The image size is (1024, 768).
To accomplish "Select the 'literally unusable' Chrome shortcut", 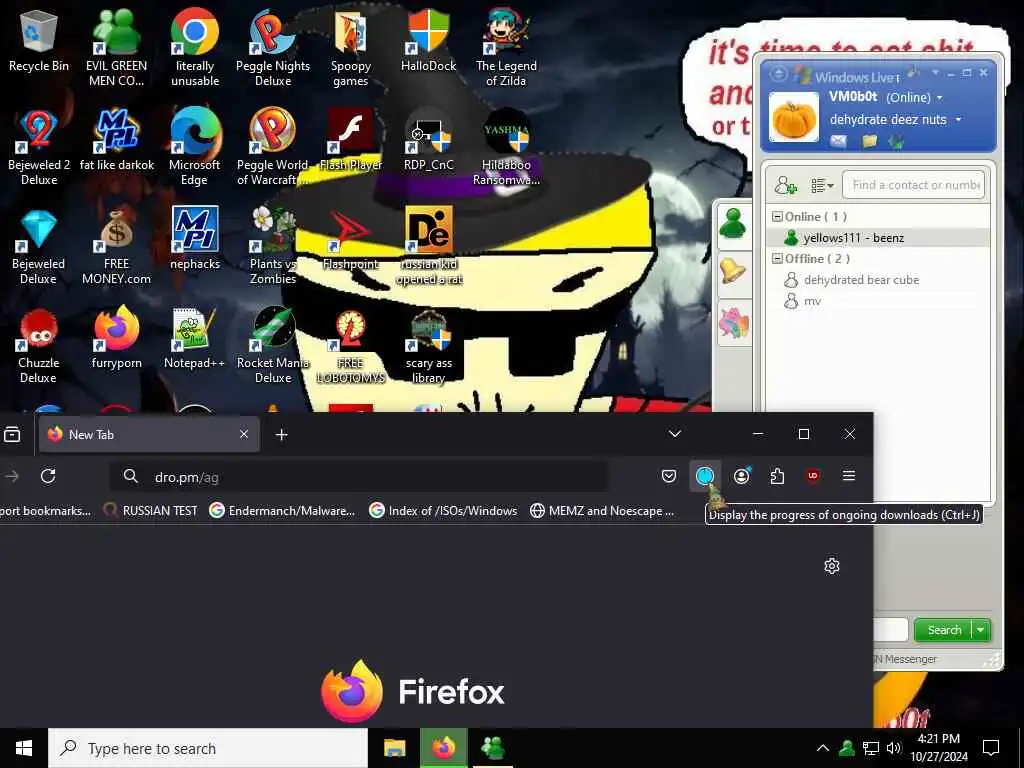I will tap(195, 48).
